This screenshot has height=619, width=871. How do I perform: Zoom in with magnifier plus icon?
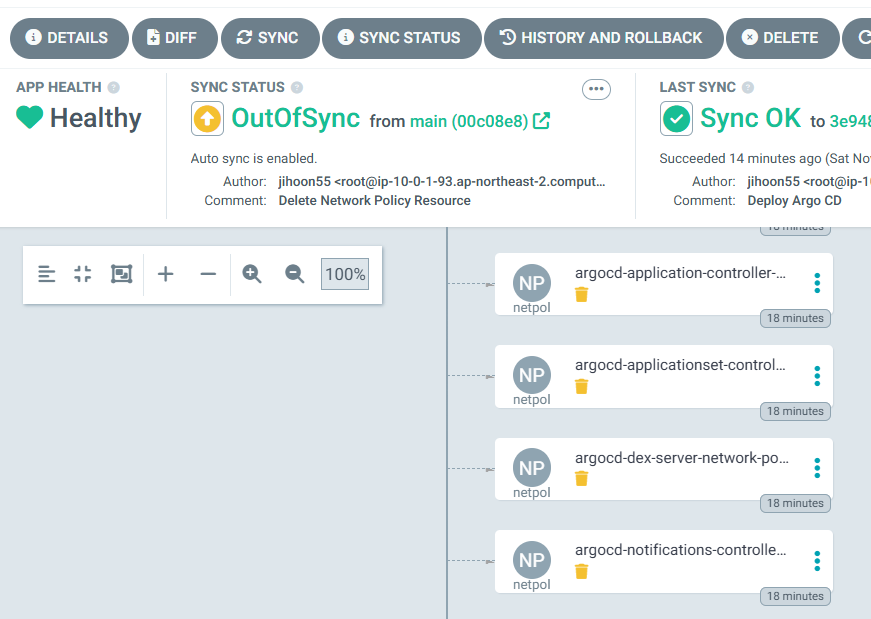tap(252, 274)
